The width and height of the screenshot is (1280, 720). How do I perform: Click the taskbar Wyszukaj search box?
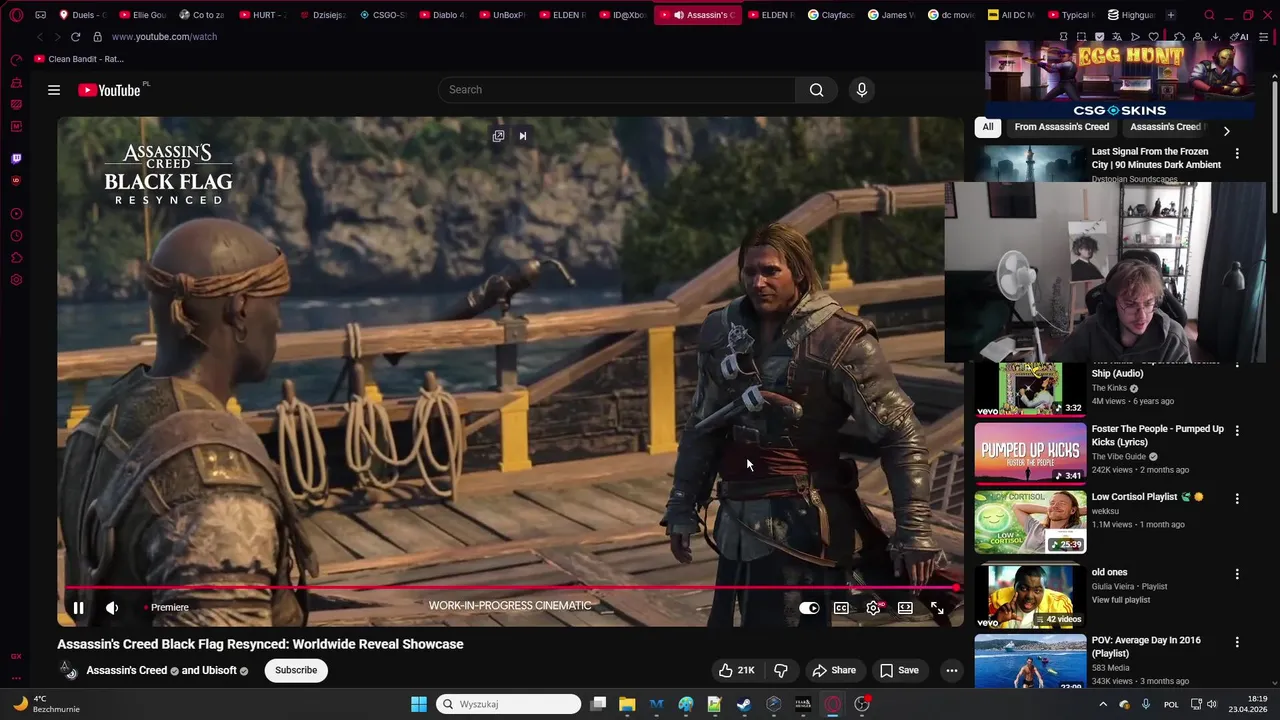(x=509, y=704)
